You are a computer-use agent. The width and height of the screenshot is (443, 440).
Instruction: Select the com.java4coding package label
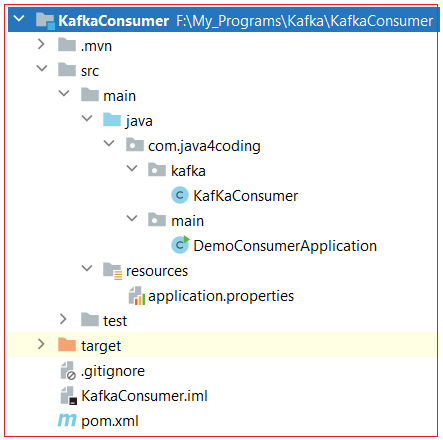[x=204, y=146]
